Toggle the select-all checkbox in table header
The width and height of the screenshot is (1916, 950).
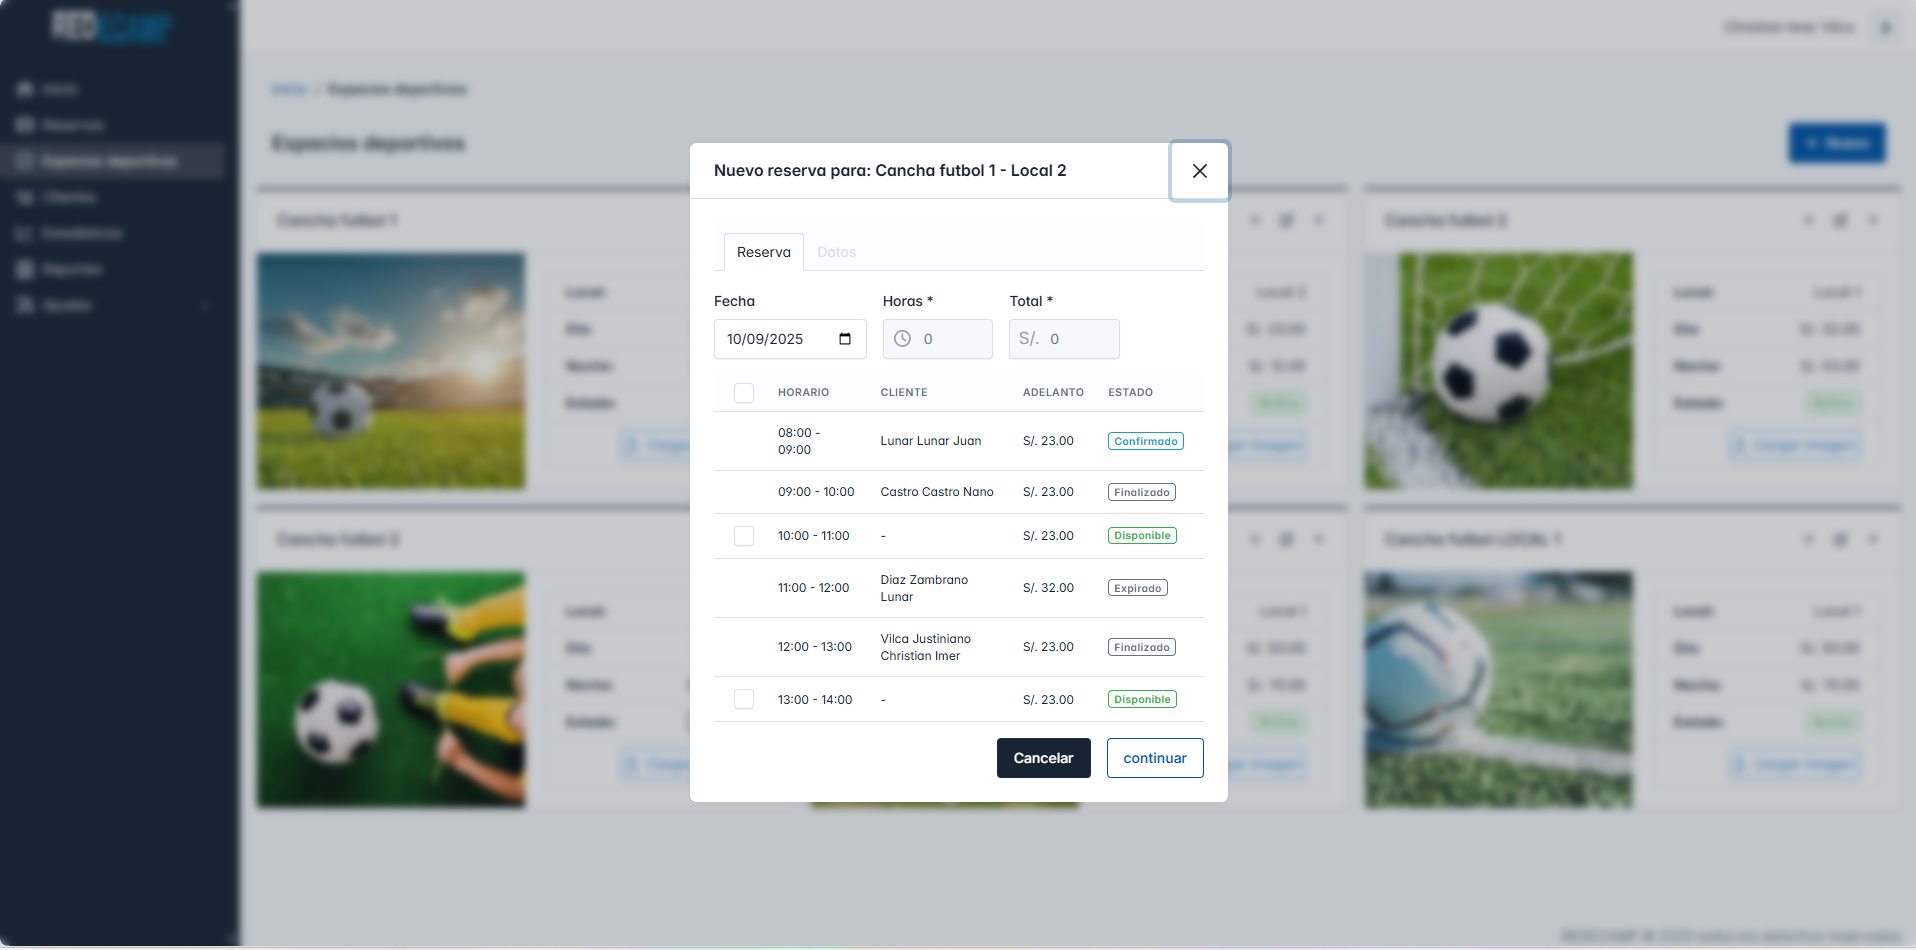point(744,393)
